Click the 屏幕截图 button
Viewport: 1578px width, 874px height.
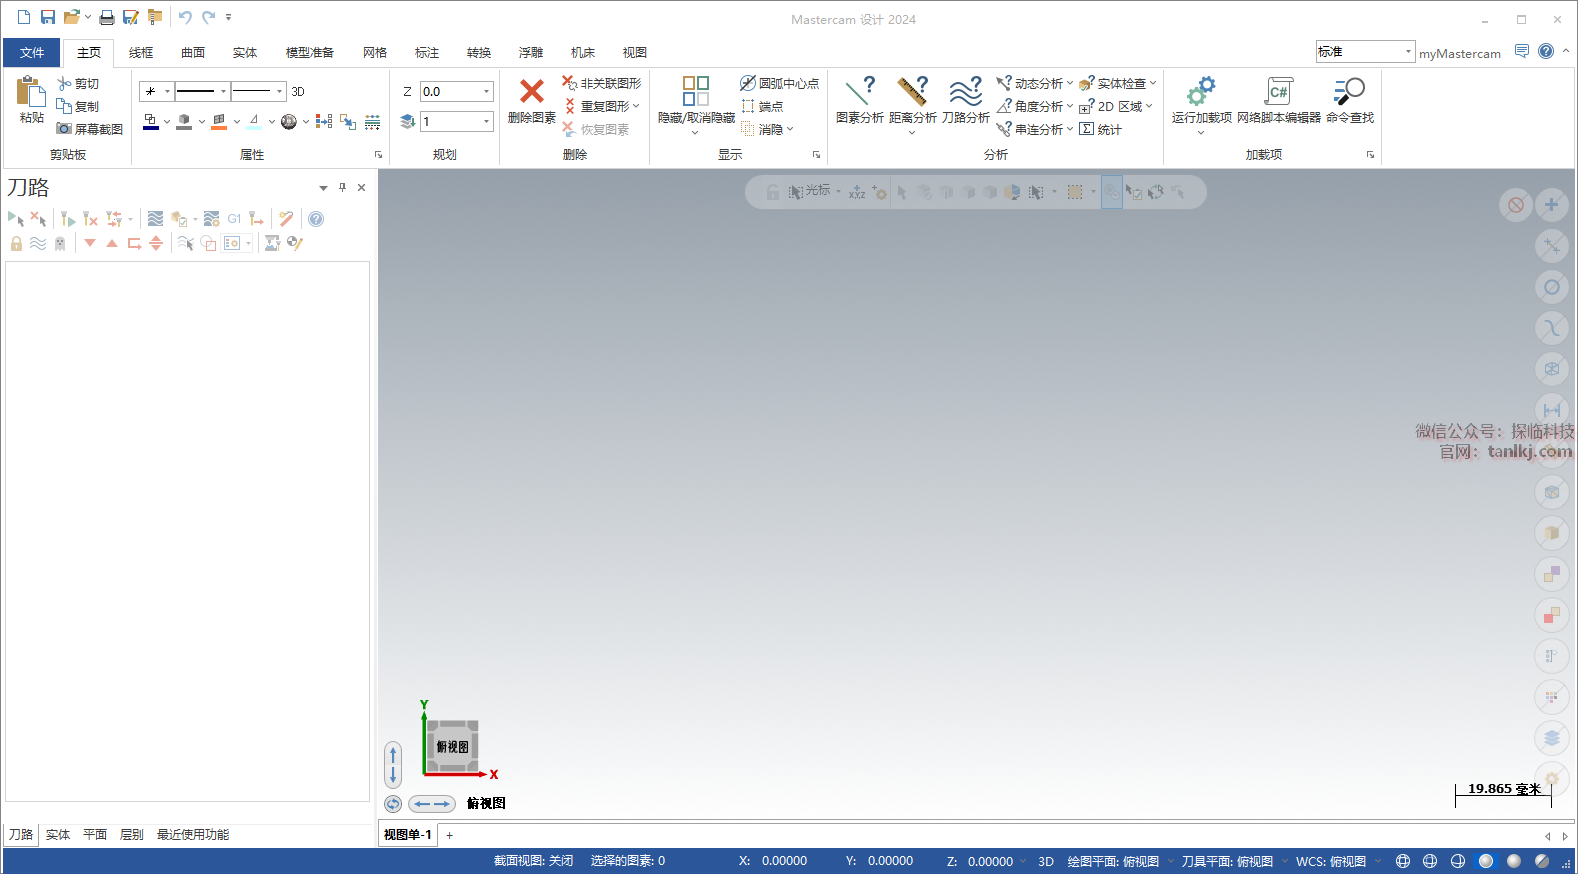(x=90, y=129)
